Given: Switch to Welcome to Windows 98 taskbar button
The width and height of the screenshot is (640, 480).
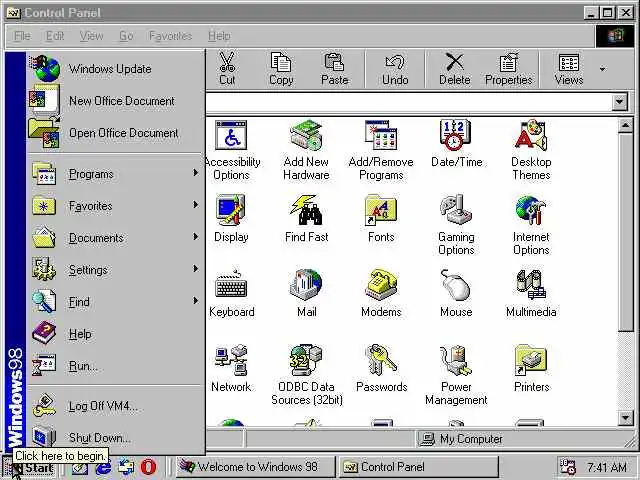Looking at the screenshot, I should [256, 467].
